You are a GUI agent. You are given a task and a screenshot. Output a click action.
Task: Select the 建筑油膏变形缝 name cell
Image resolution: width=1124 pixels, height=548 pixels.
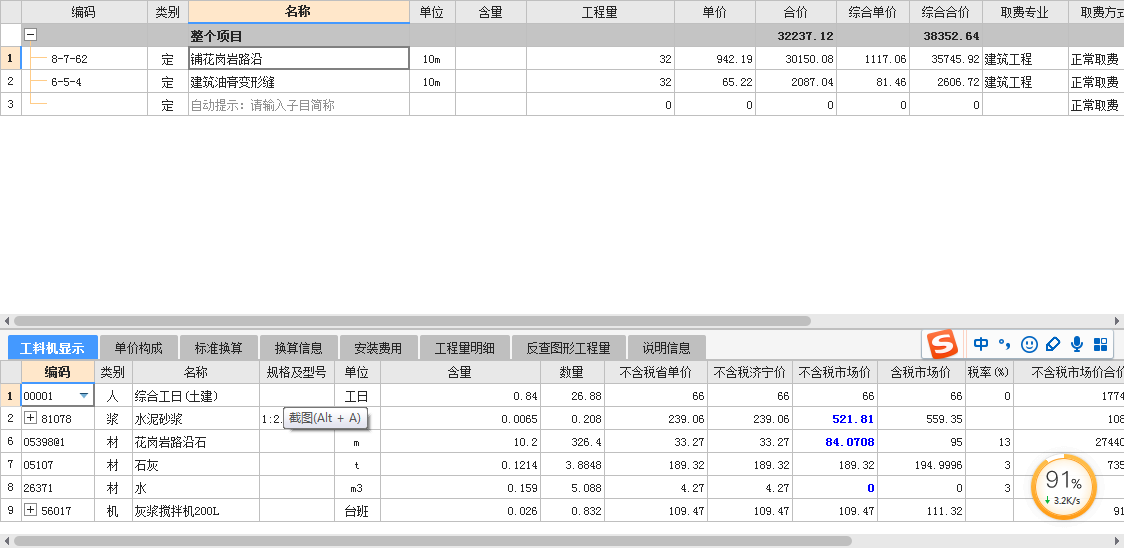299,82
